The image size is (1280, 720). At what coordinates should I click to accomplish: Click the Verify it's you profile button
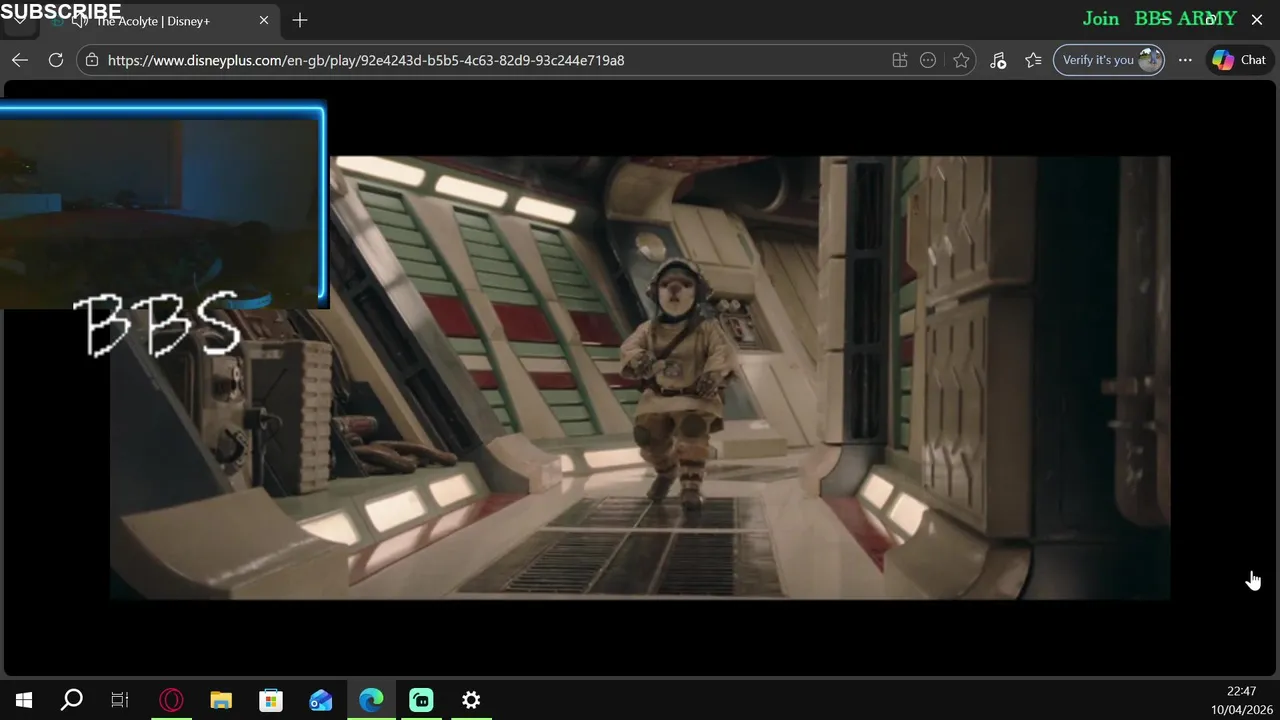click(x=1108, y=60)
